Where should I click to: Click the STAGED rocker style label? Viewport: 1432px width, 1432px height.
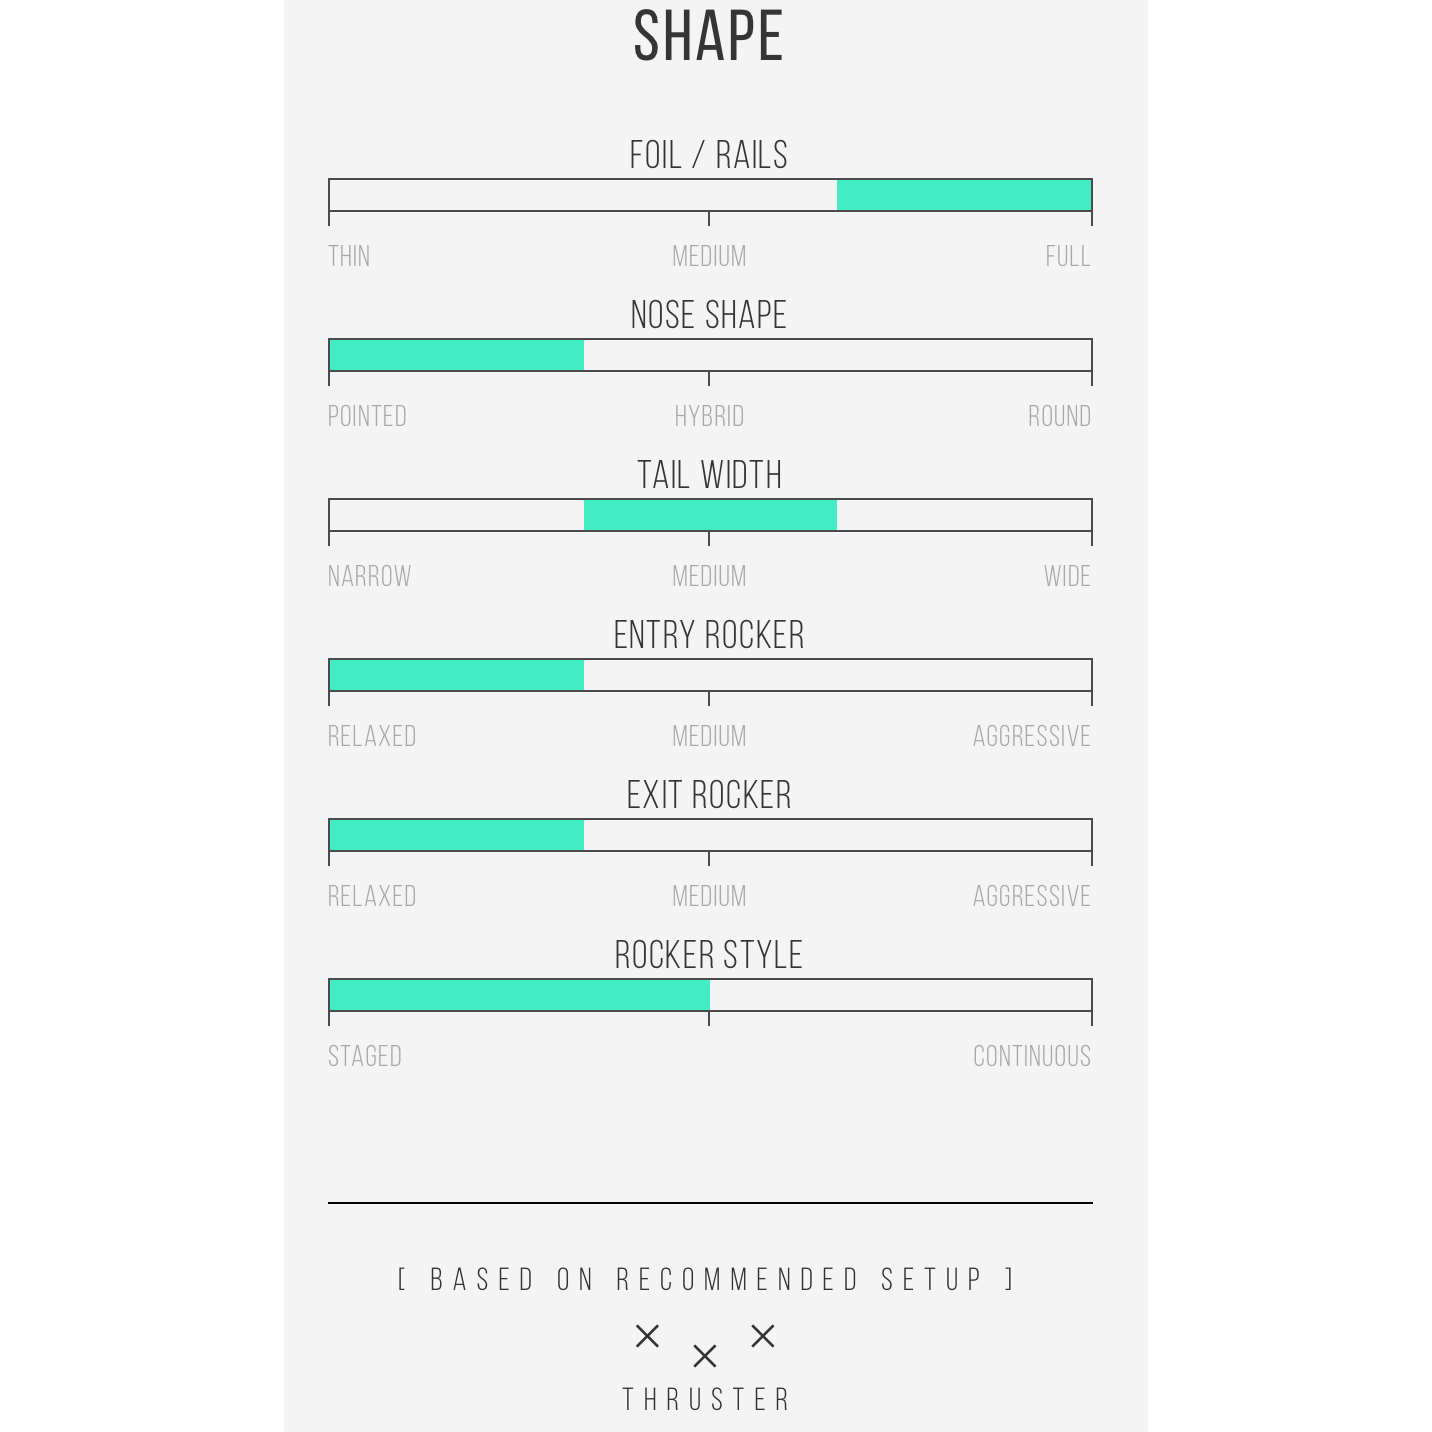tap(365, 1057)
